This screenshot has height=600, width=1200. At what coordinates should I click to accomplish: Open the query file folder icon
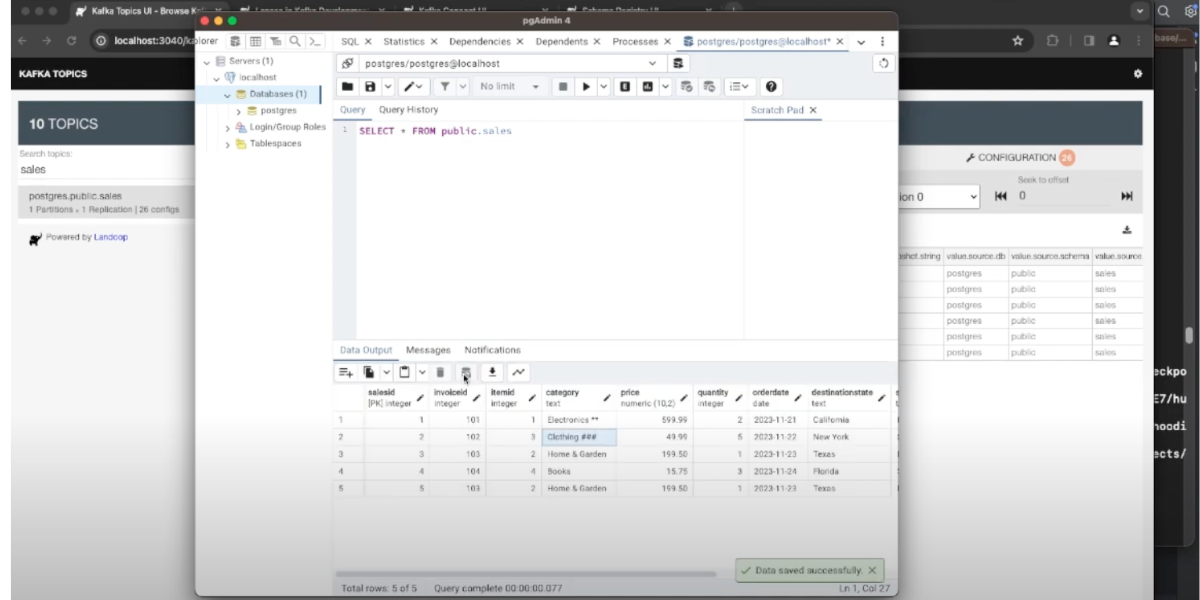pyautogui.click(x=347, y=87)
